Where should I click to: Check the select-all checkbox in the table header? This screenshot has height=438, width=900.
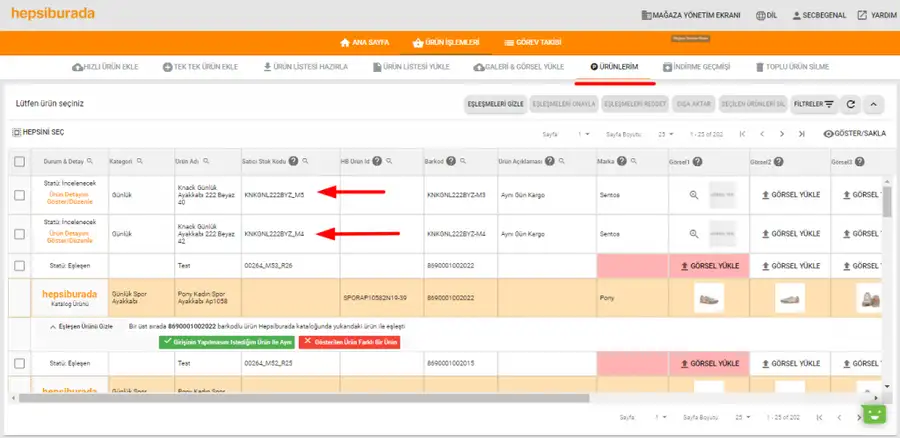click(x=20, y=162)
